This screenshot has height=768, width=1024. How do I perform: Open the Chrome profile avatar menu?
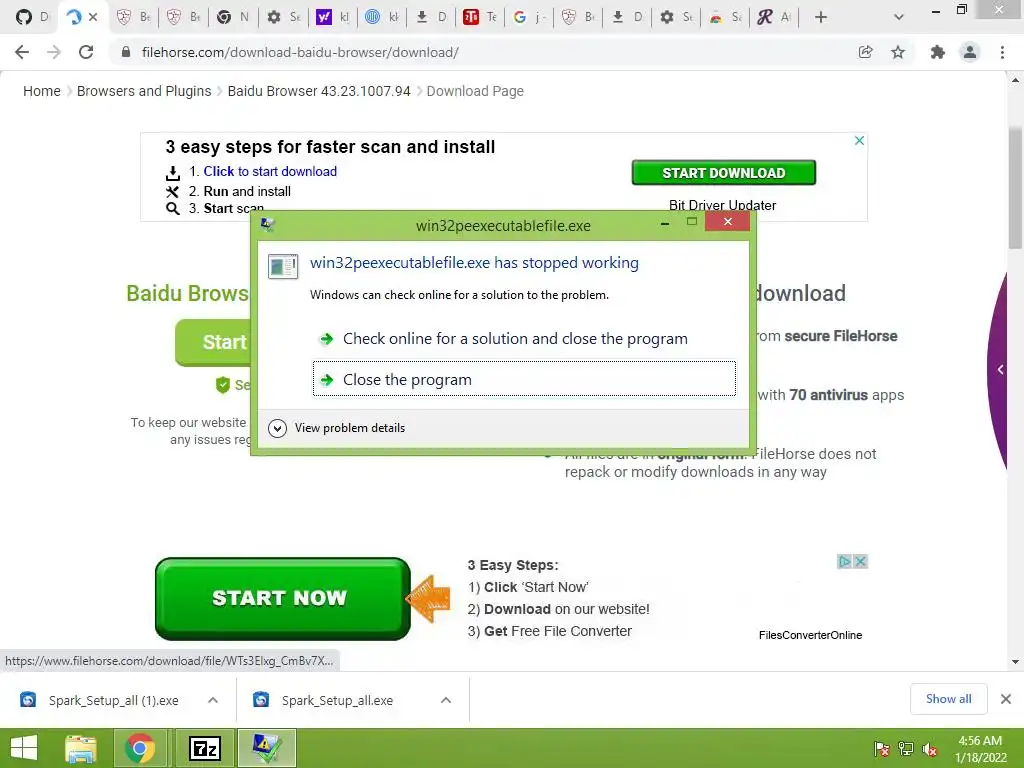[x=970, y=52]
